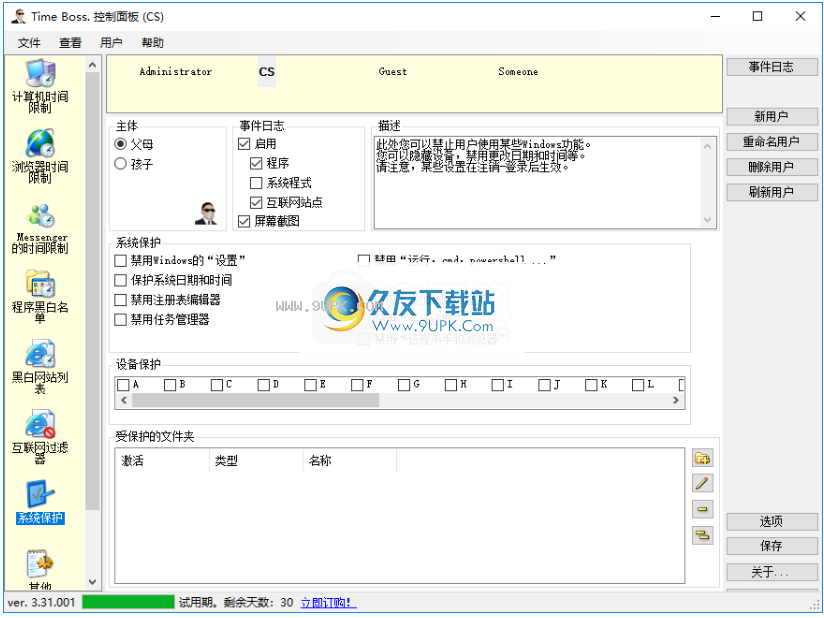824x618 pixels.
Task: Click the 删除用户 button
Action: (x=771, y=167)
